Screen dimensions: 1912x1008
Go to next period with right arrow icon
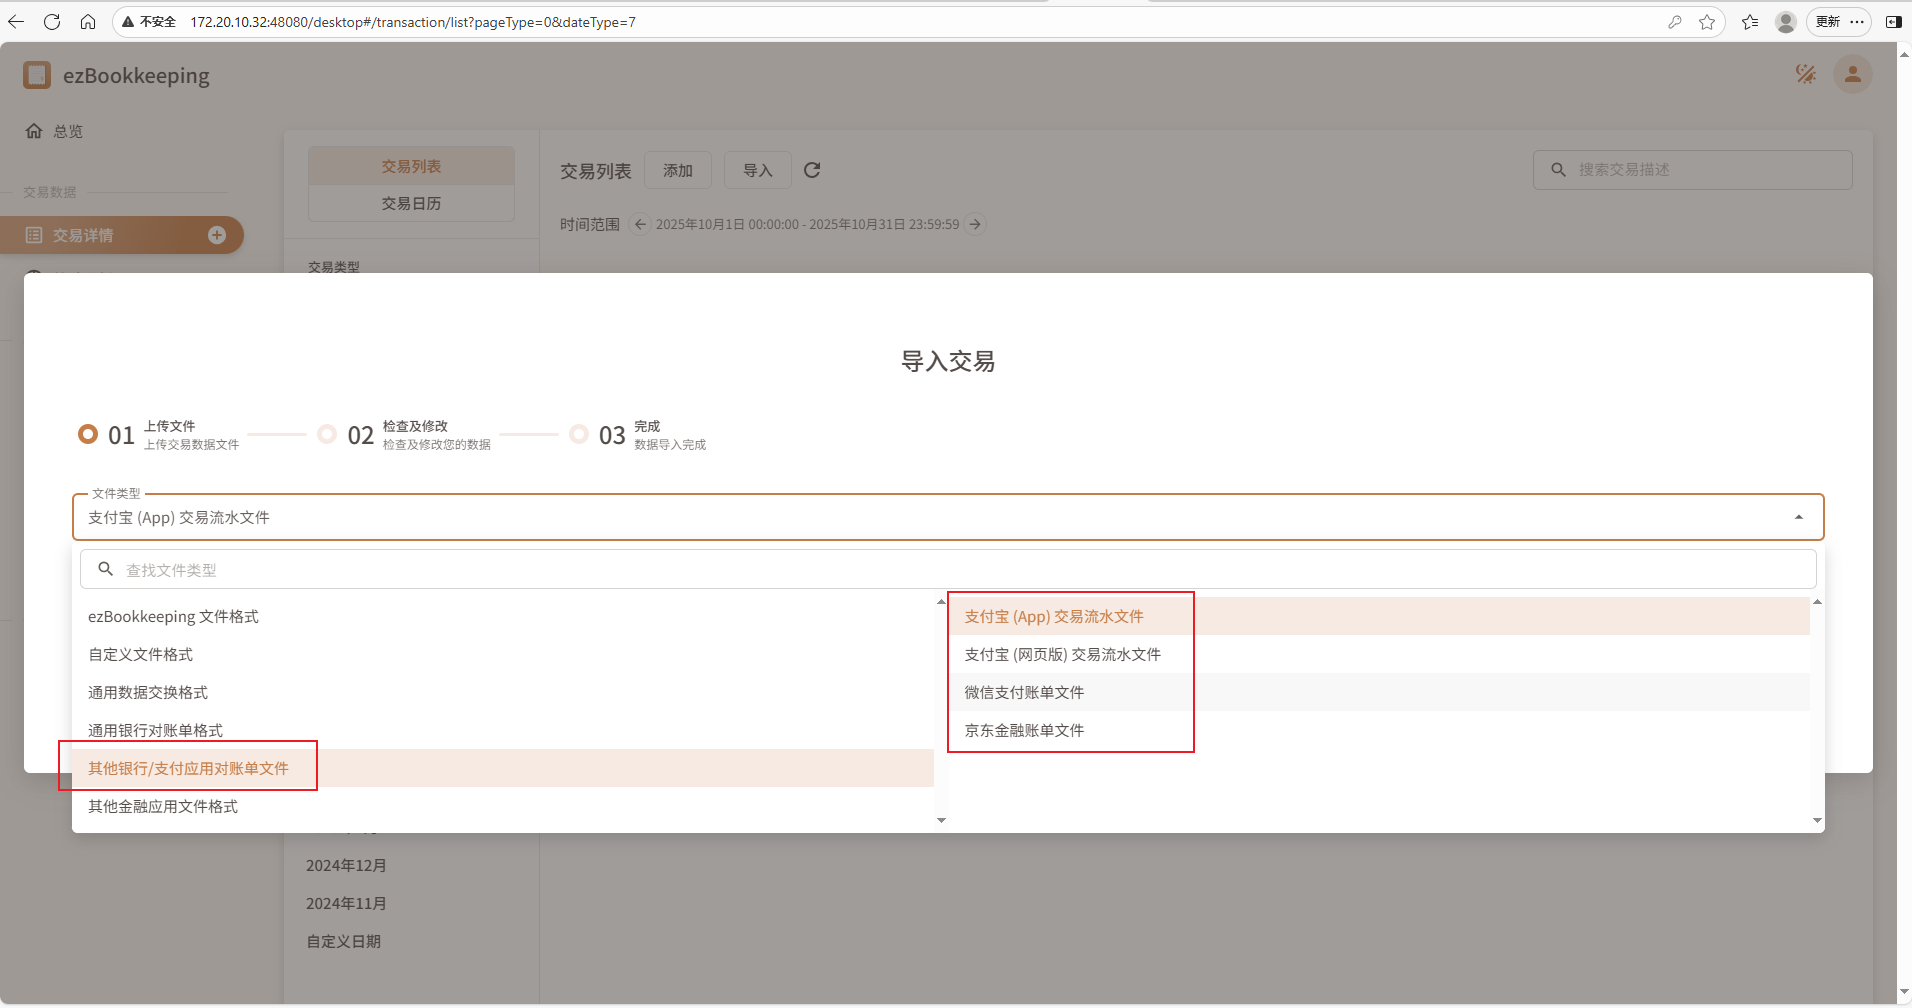tap(974, 224)
